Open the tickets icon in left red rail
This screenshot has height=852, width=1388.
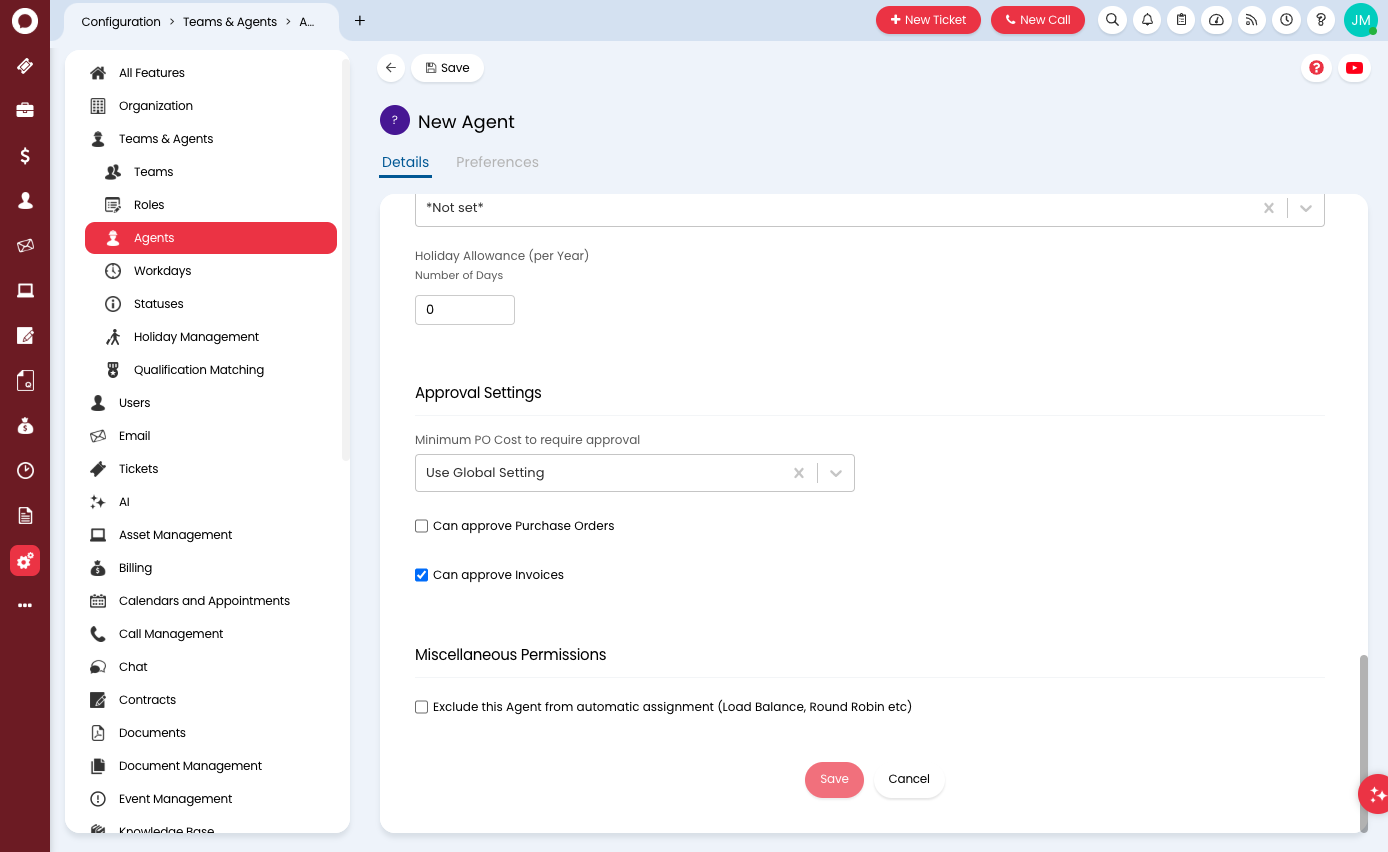tap(25, 66)
